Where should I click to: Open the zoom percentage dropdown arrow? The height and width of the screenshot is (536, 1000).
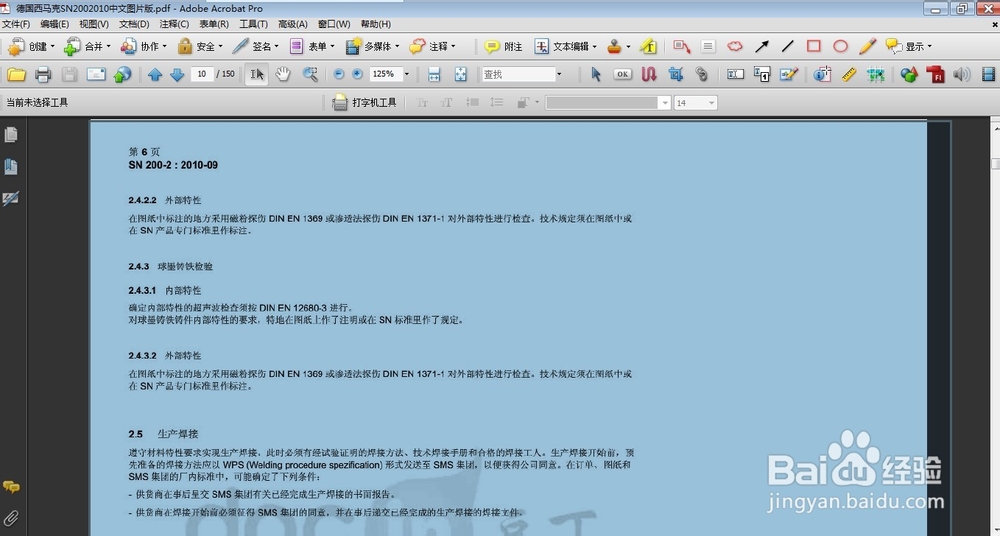(x=406, y=74)
